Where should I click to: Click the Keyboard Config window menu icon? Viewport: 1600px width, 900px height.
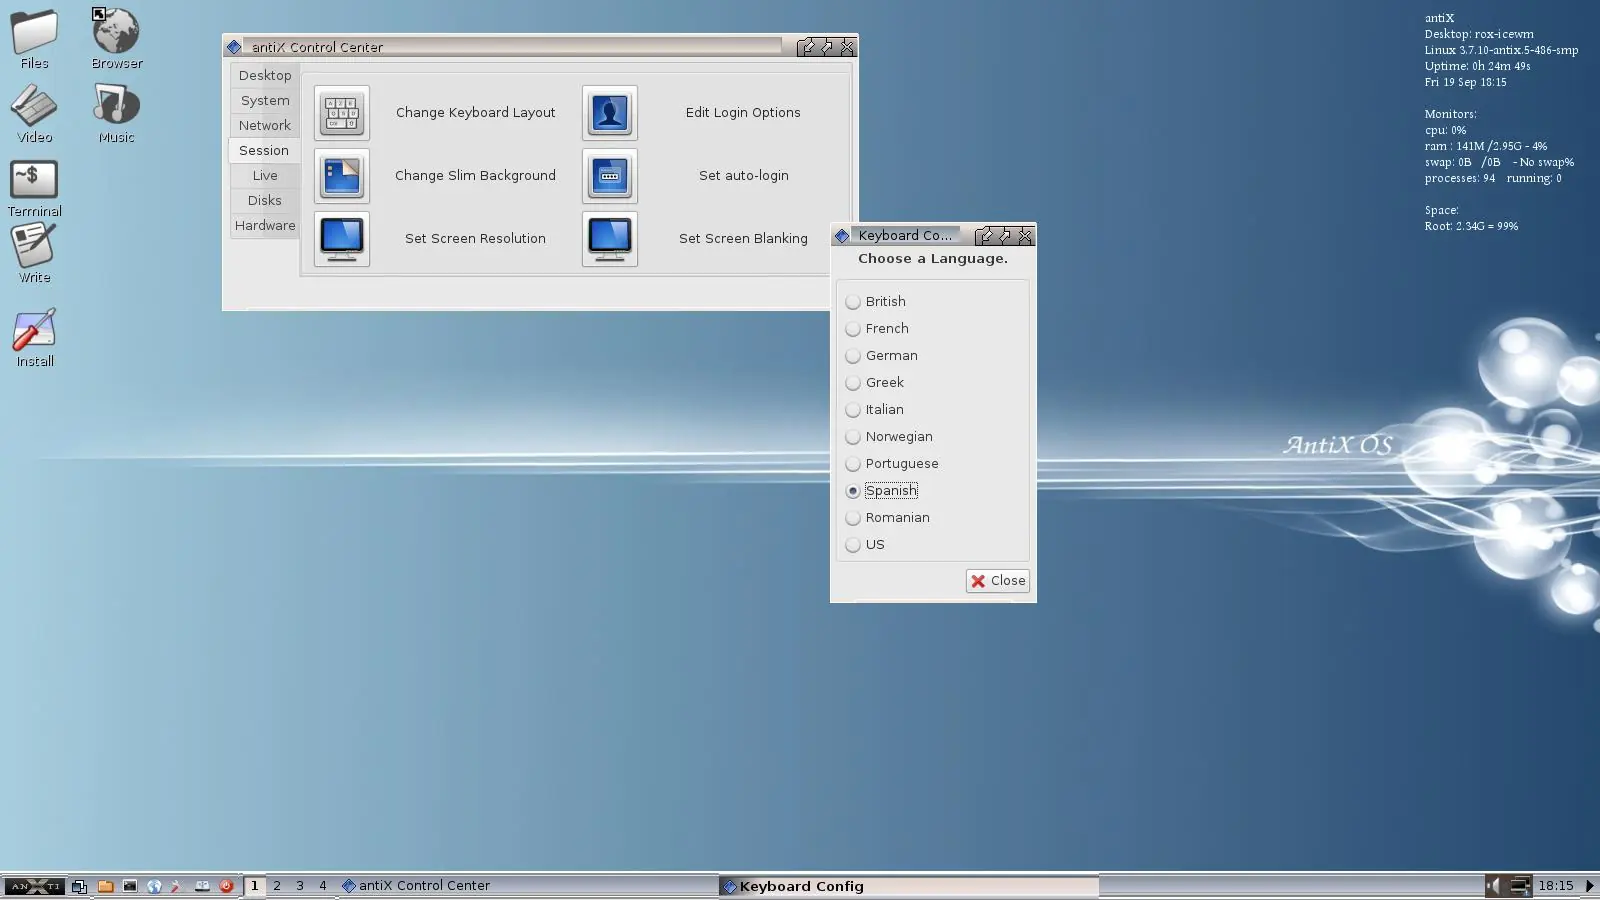tap(842, 236)
